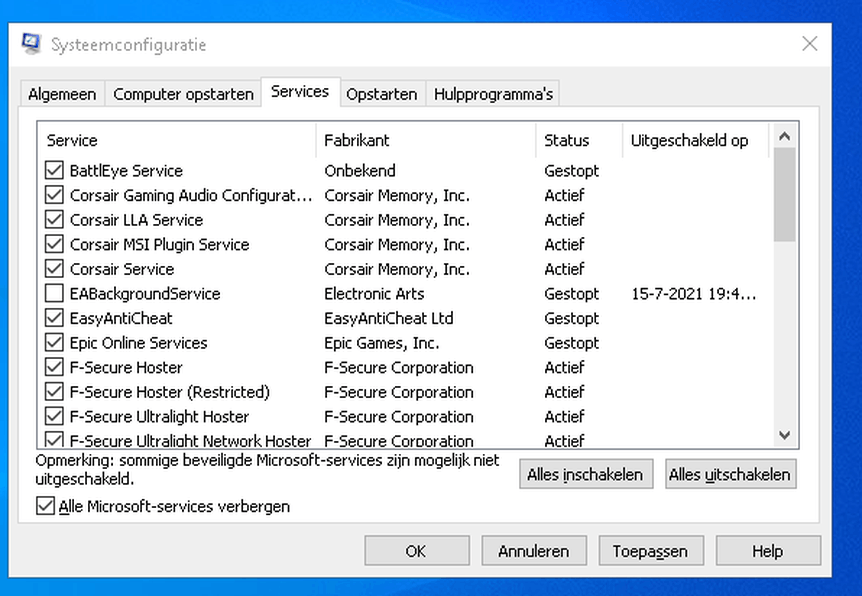862x596 pixels.
Task: Open Help from the dialog
Action: coord(768,551)
